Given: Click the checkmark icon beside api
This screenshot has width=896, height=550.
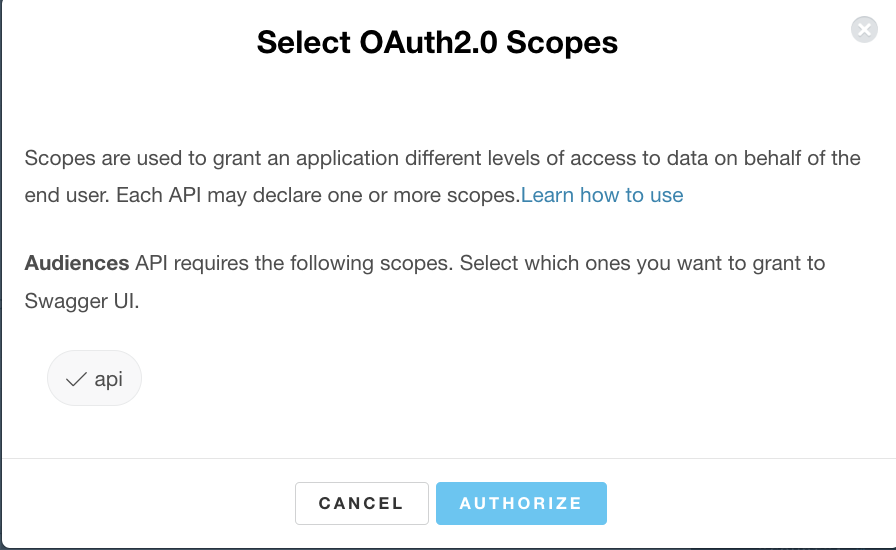Looking at the screenshot, I should click(x=75, y=379).
